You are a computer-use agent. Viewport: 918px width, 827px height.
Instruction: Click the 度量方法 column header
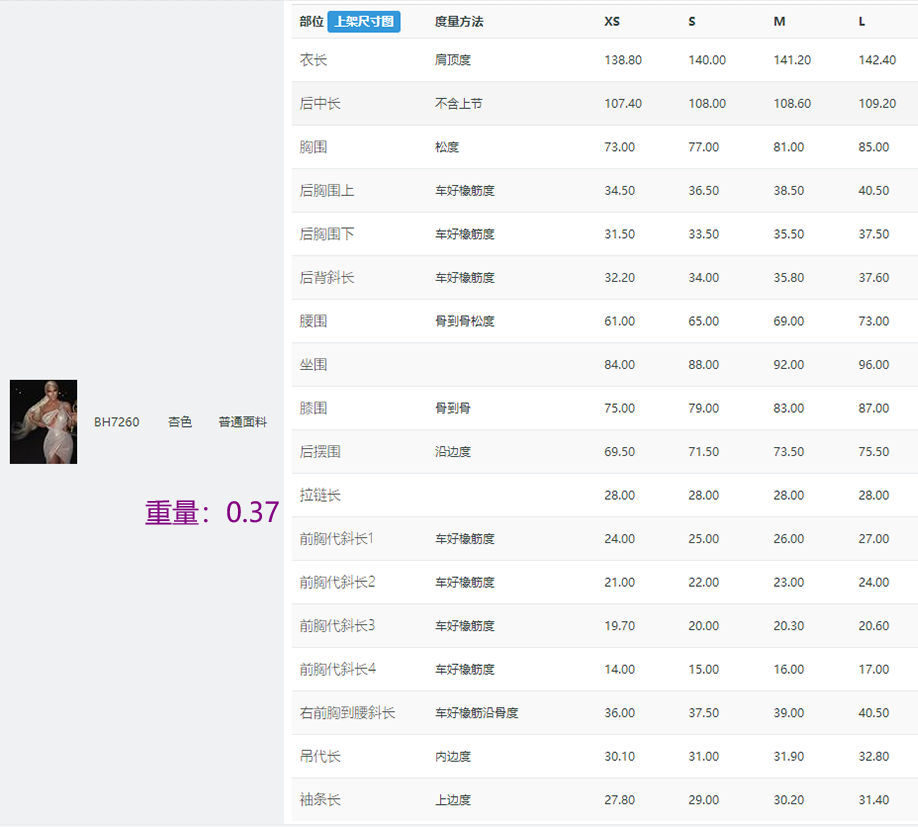[459, 22]
